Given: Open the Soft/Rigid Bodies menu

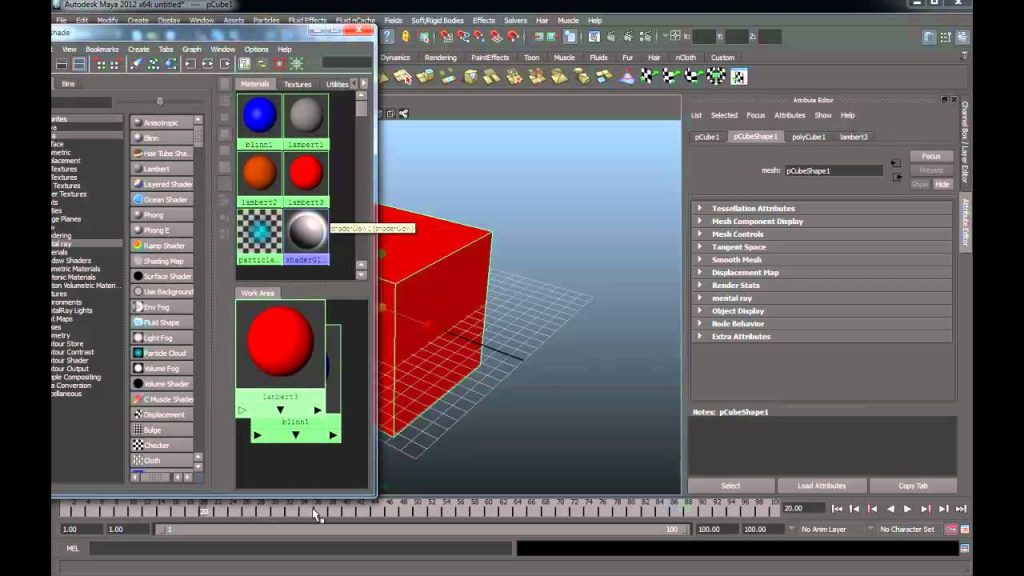Looking at the screenshot, I should (x=437, y=20).
